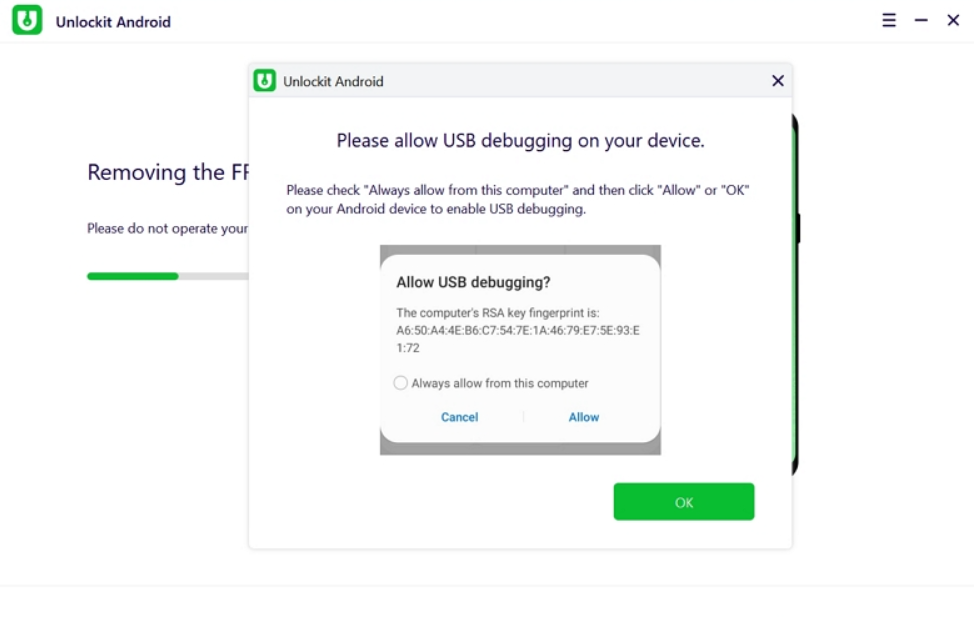Minimize the Unlockit Android main window
Screen dimensions: 974x621
click(921, 20)
